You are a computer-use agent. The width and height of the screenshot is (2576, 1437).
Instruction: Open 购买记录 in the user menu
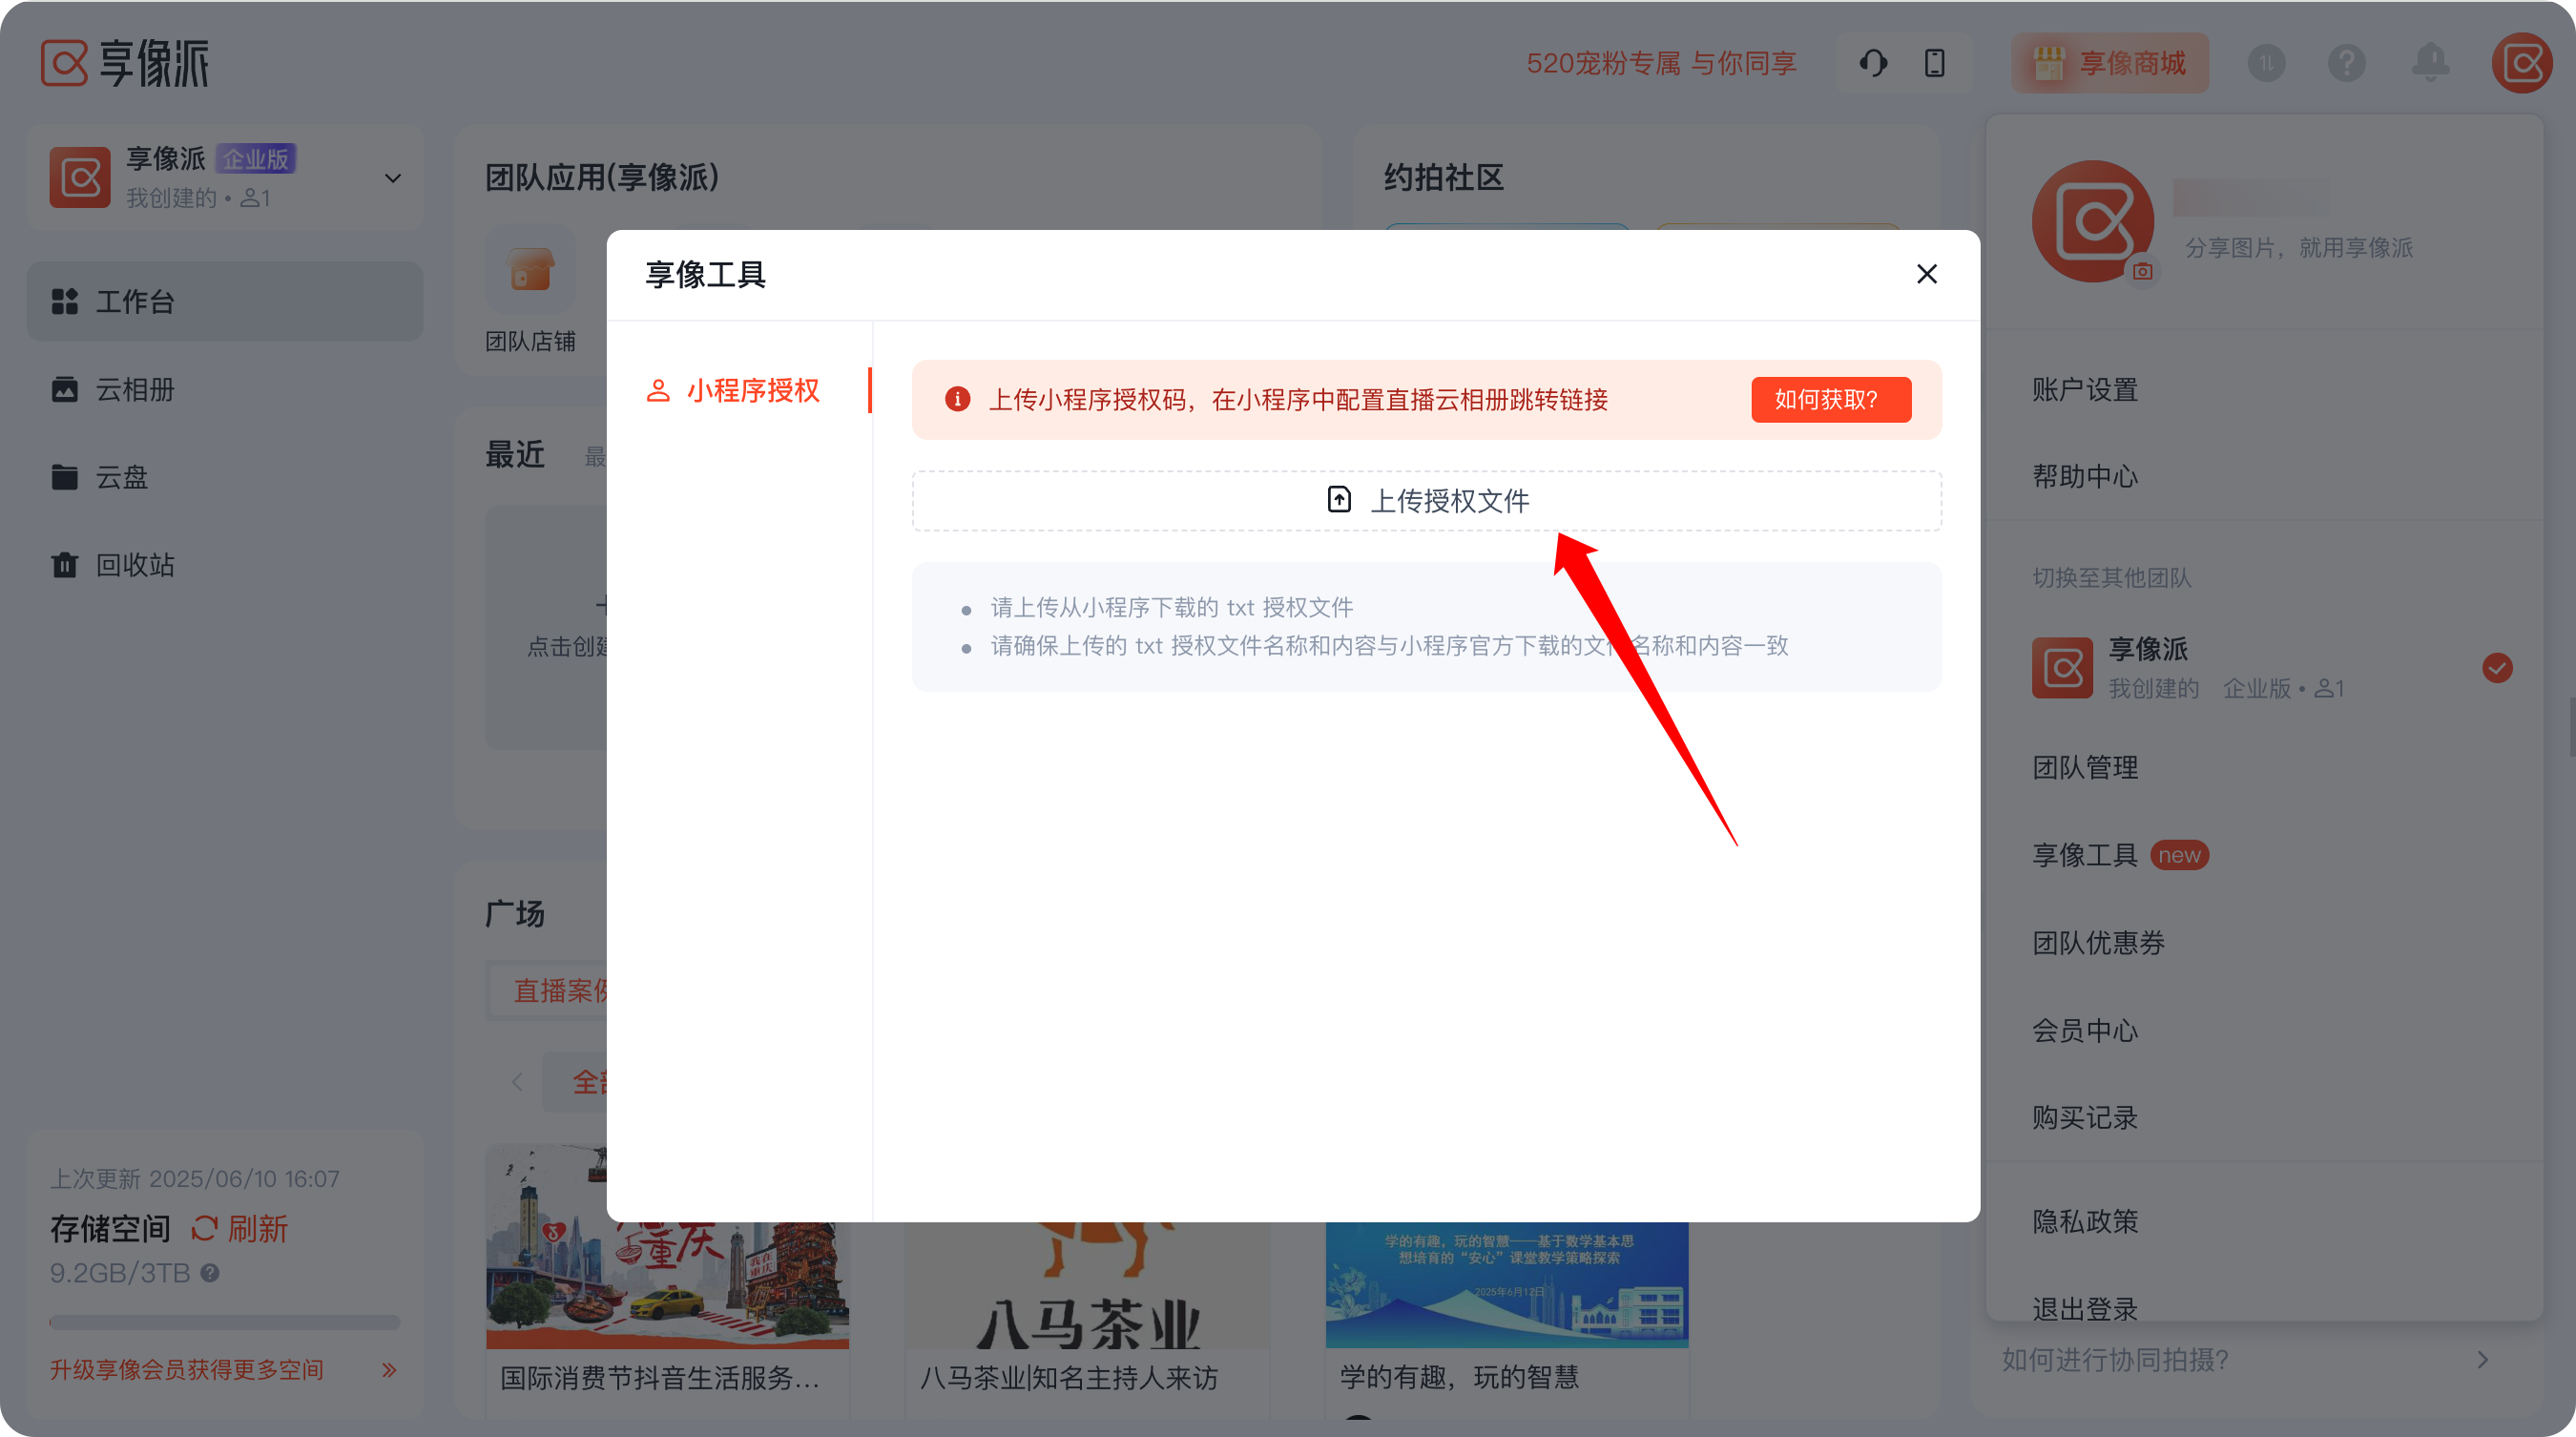click(x=2085, y=1117)
